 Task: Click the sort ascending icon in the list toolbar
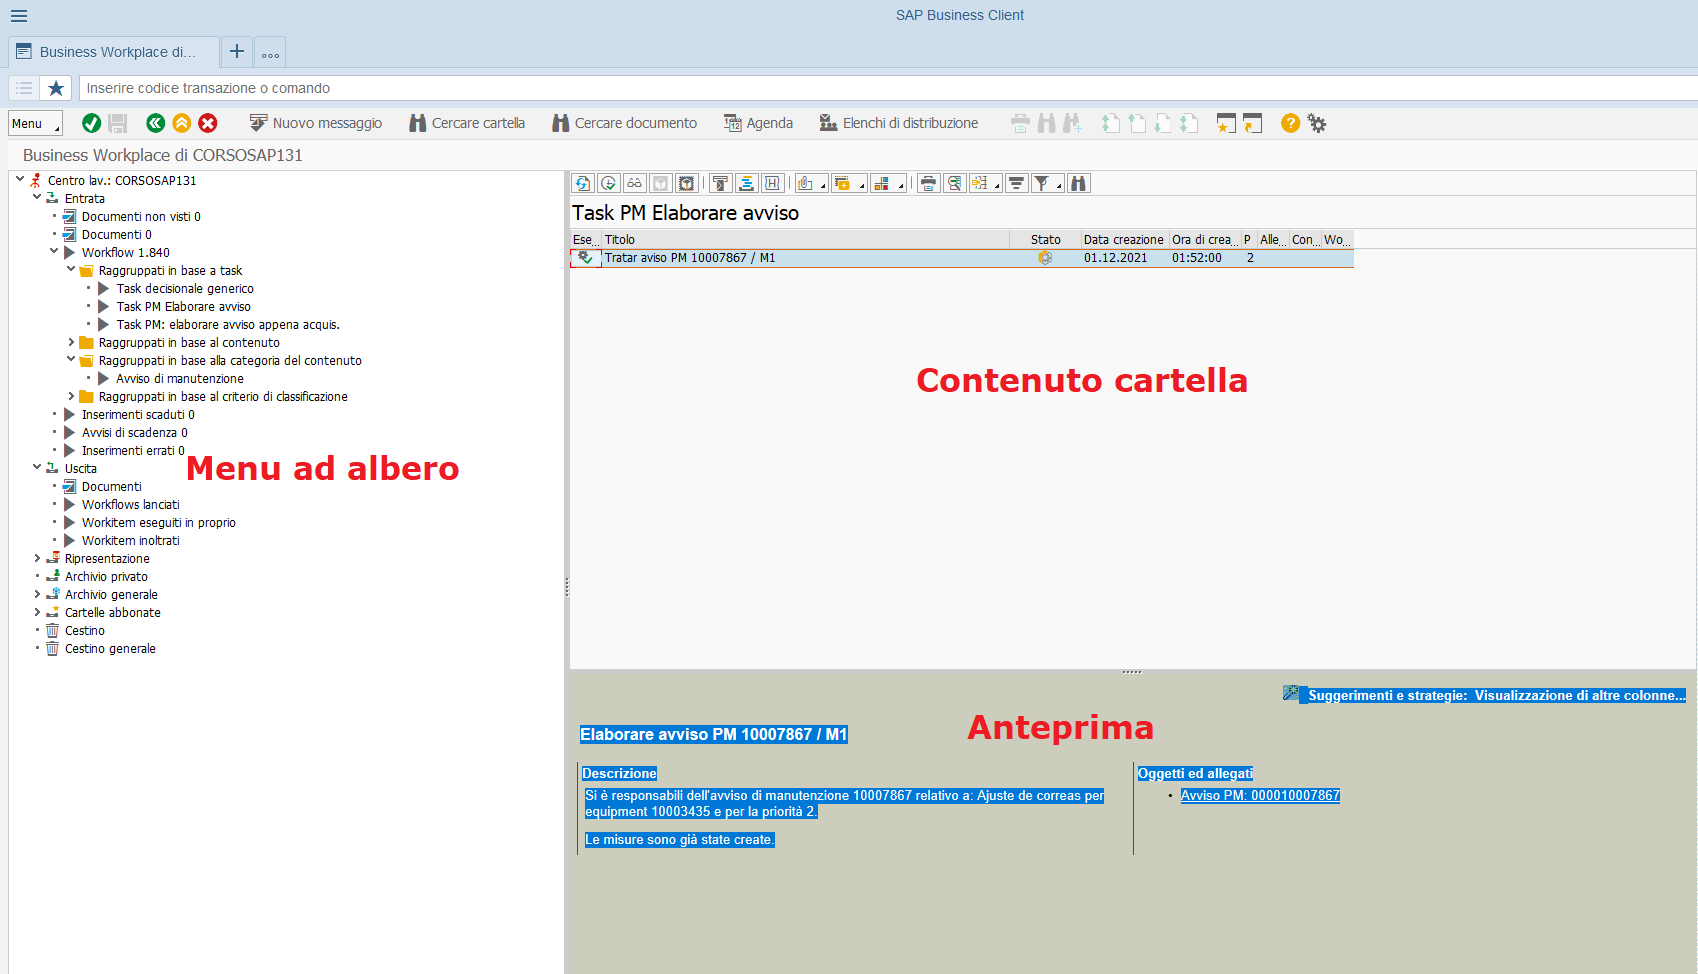click(x=720, y=183)
